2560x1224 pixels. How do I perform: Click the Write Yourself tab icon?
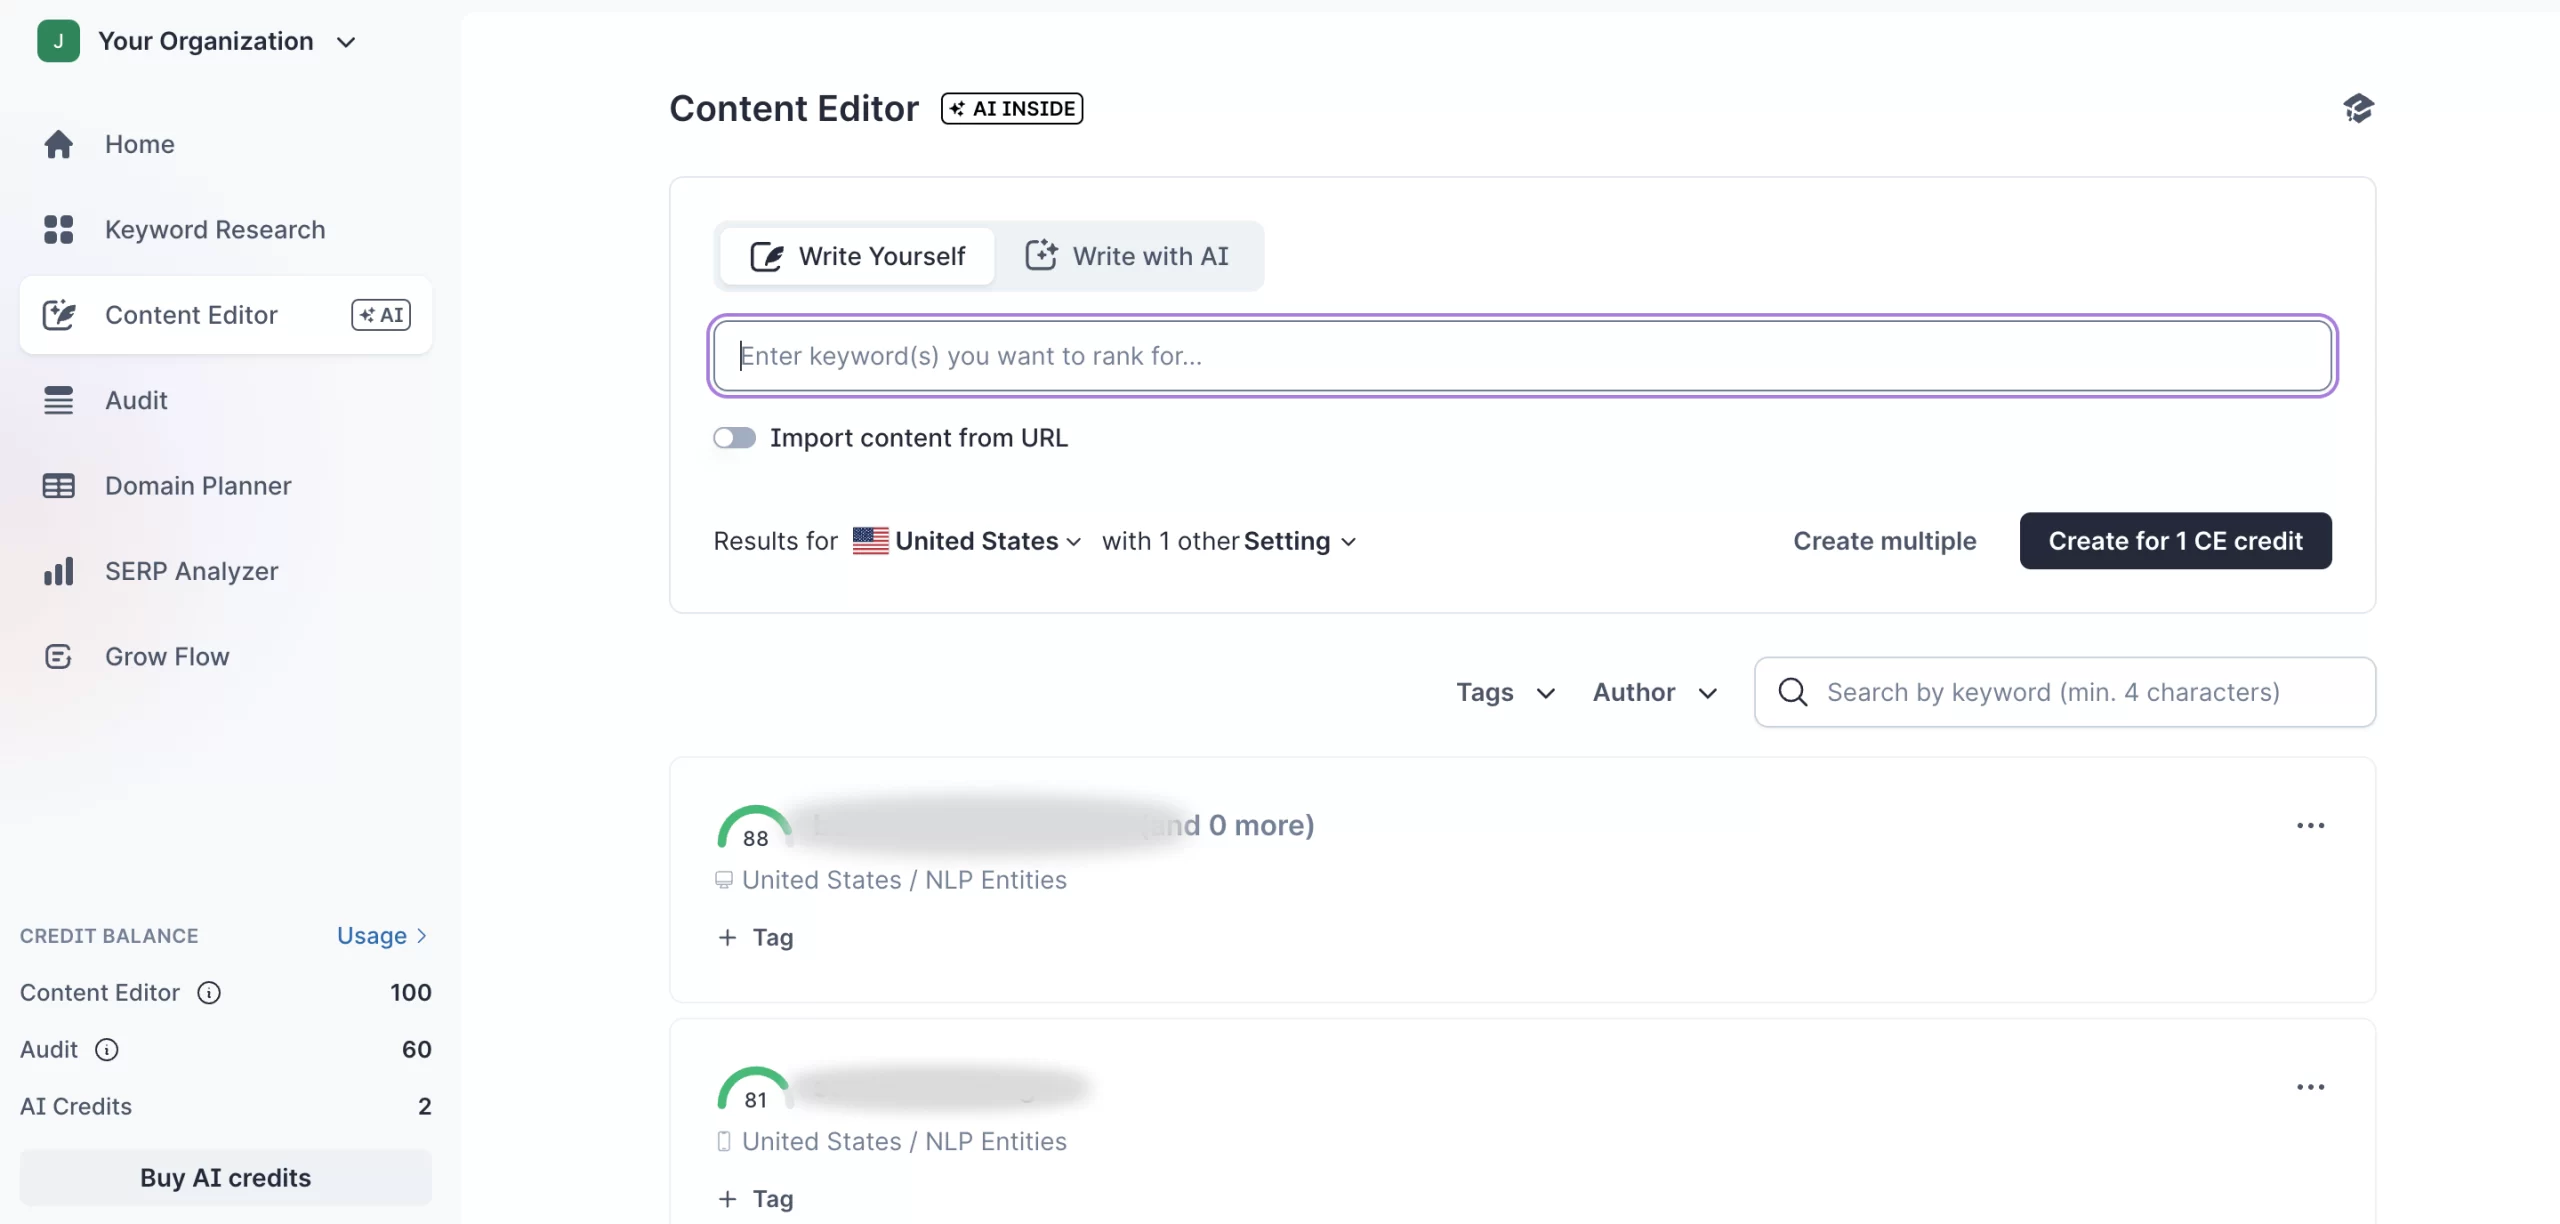point(766,255)
